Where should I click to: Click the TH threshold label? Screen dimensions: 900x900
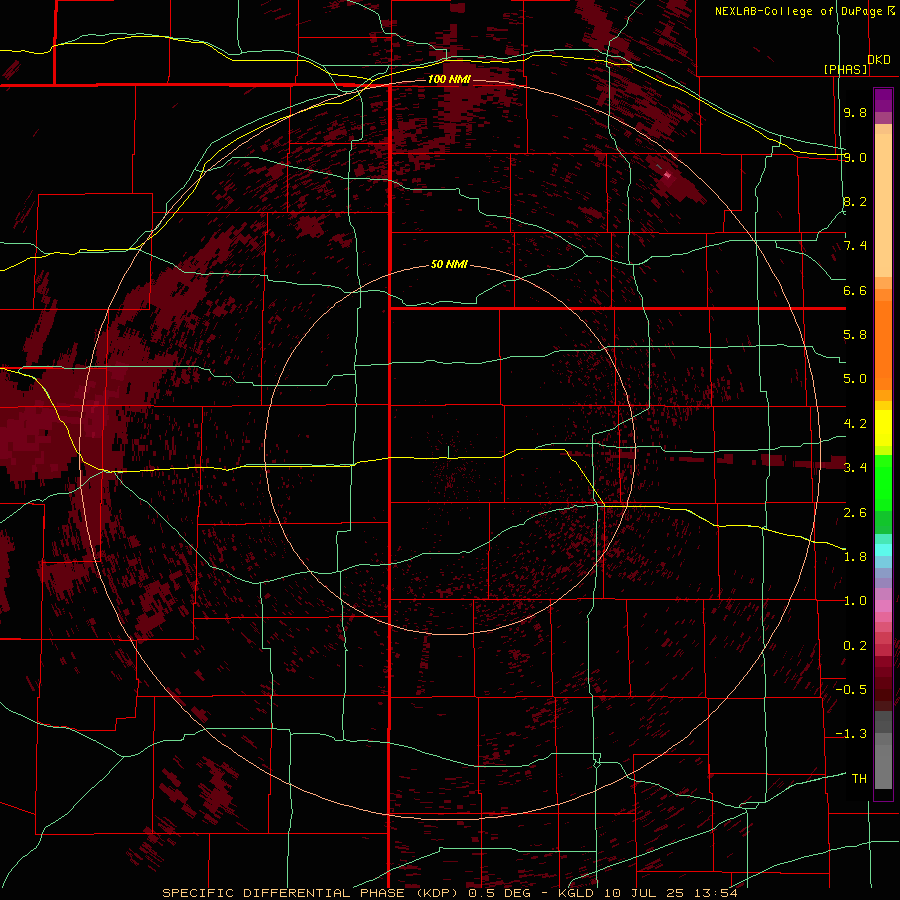pyautogui.click(x=859, y=779)
